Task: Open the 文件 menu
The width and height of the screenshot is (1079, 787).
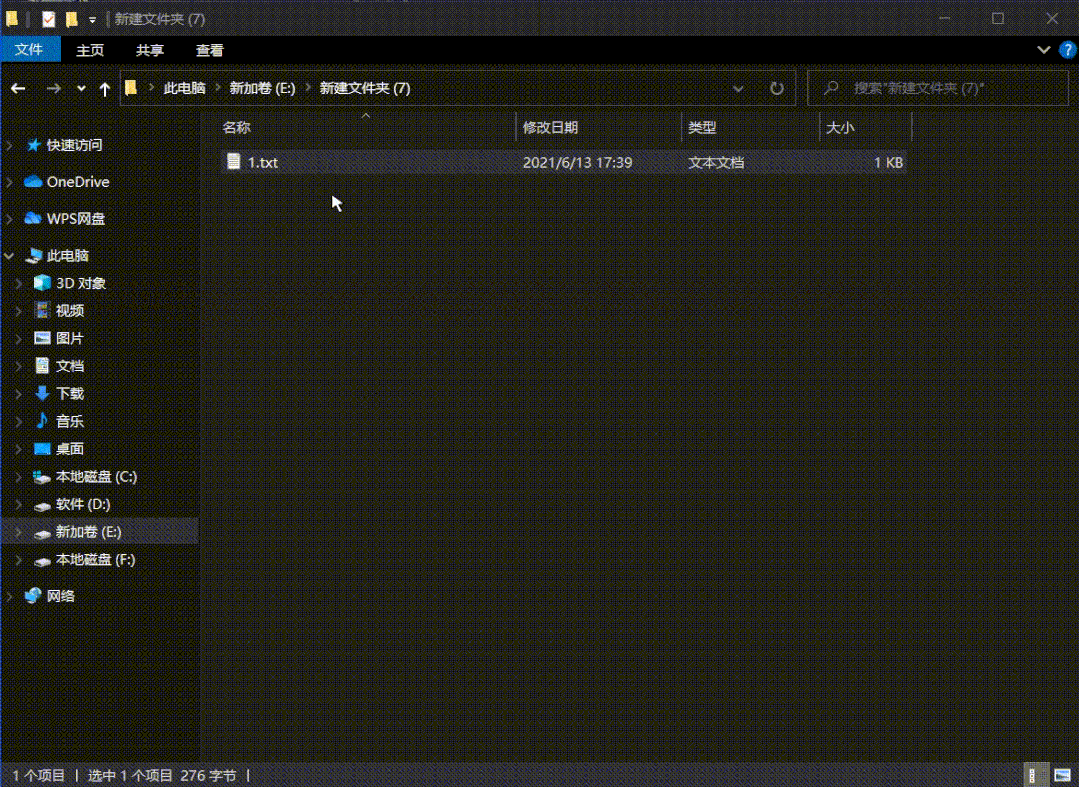Action: click(x=30, y=49)
